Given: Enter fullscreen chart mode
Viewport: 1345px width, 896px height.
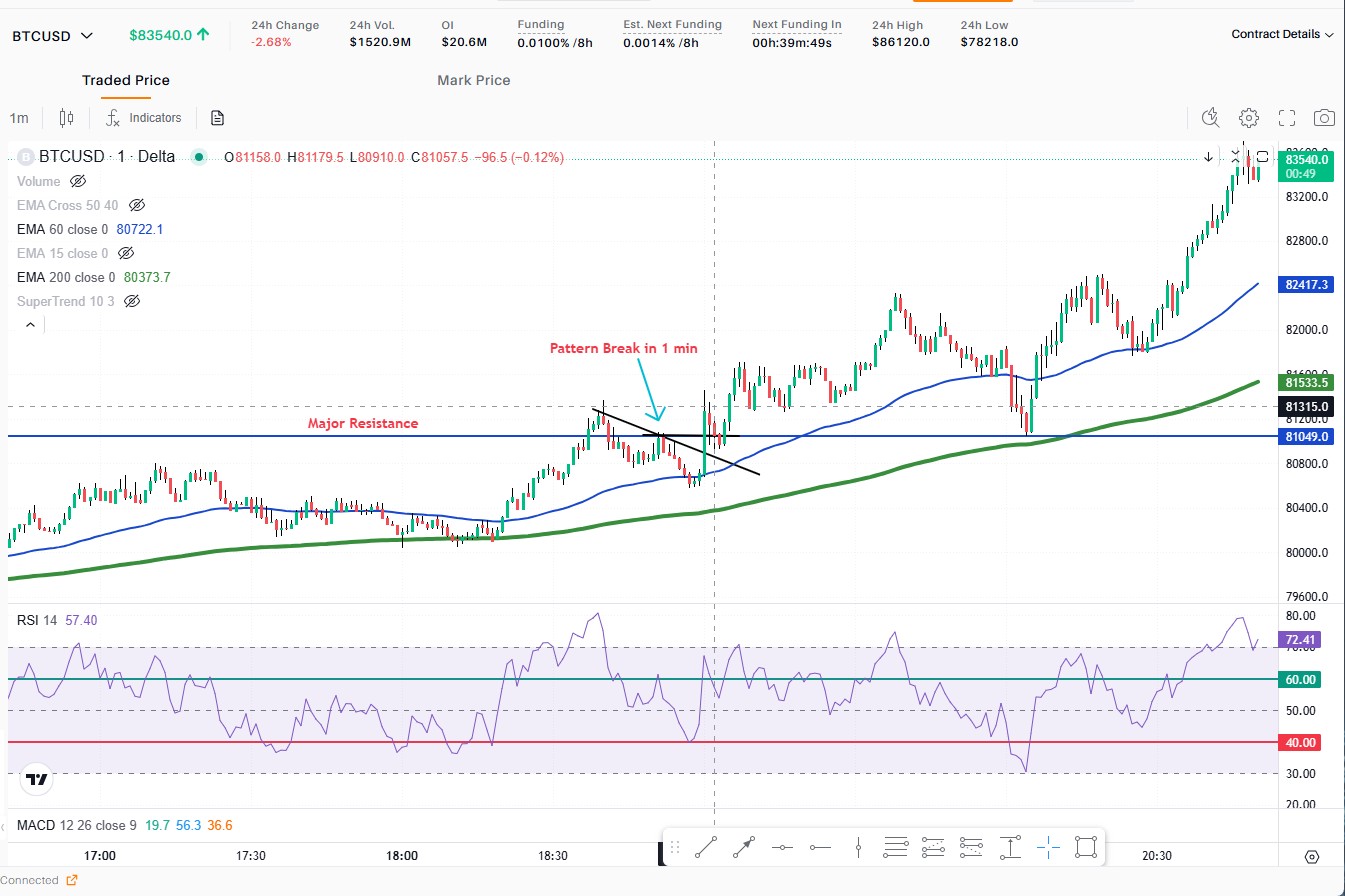Looking at the screenshot, I should (x=1287, y=118).
